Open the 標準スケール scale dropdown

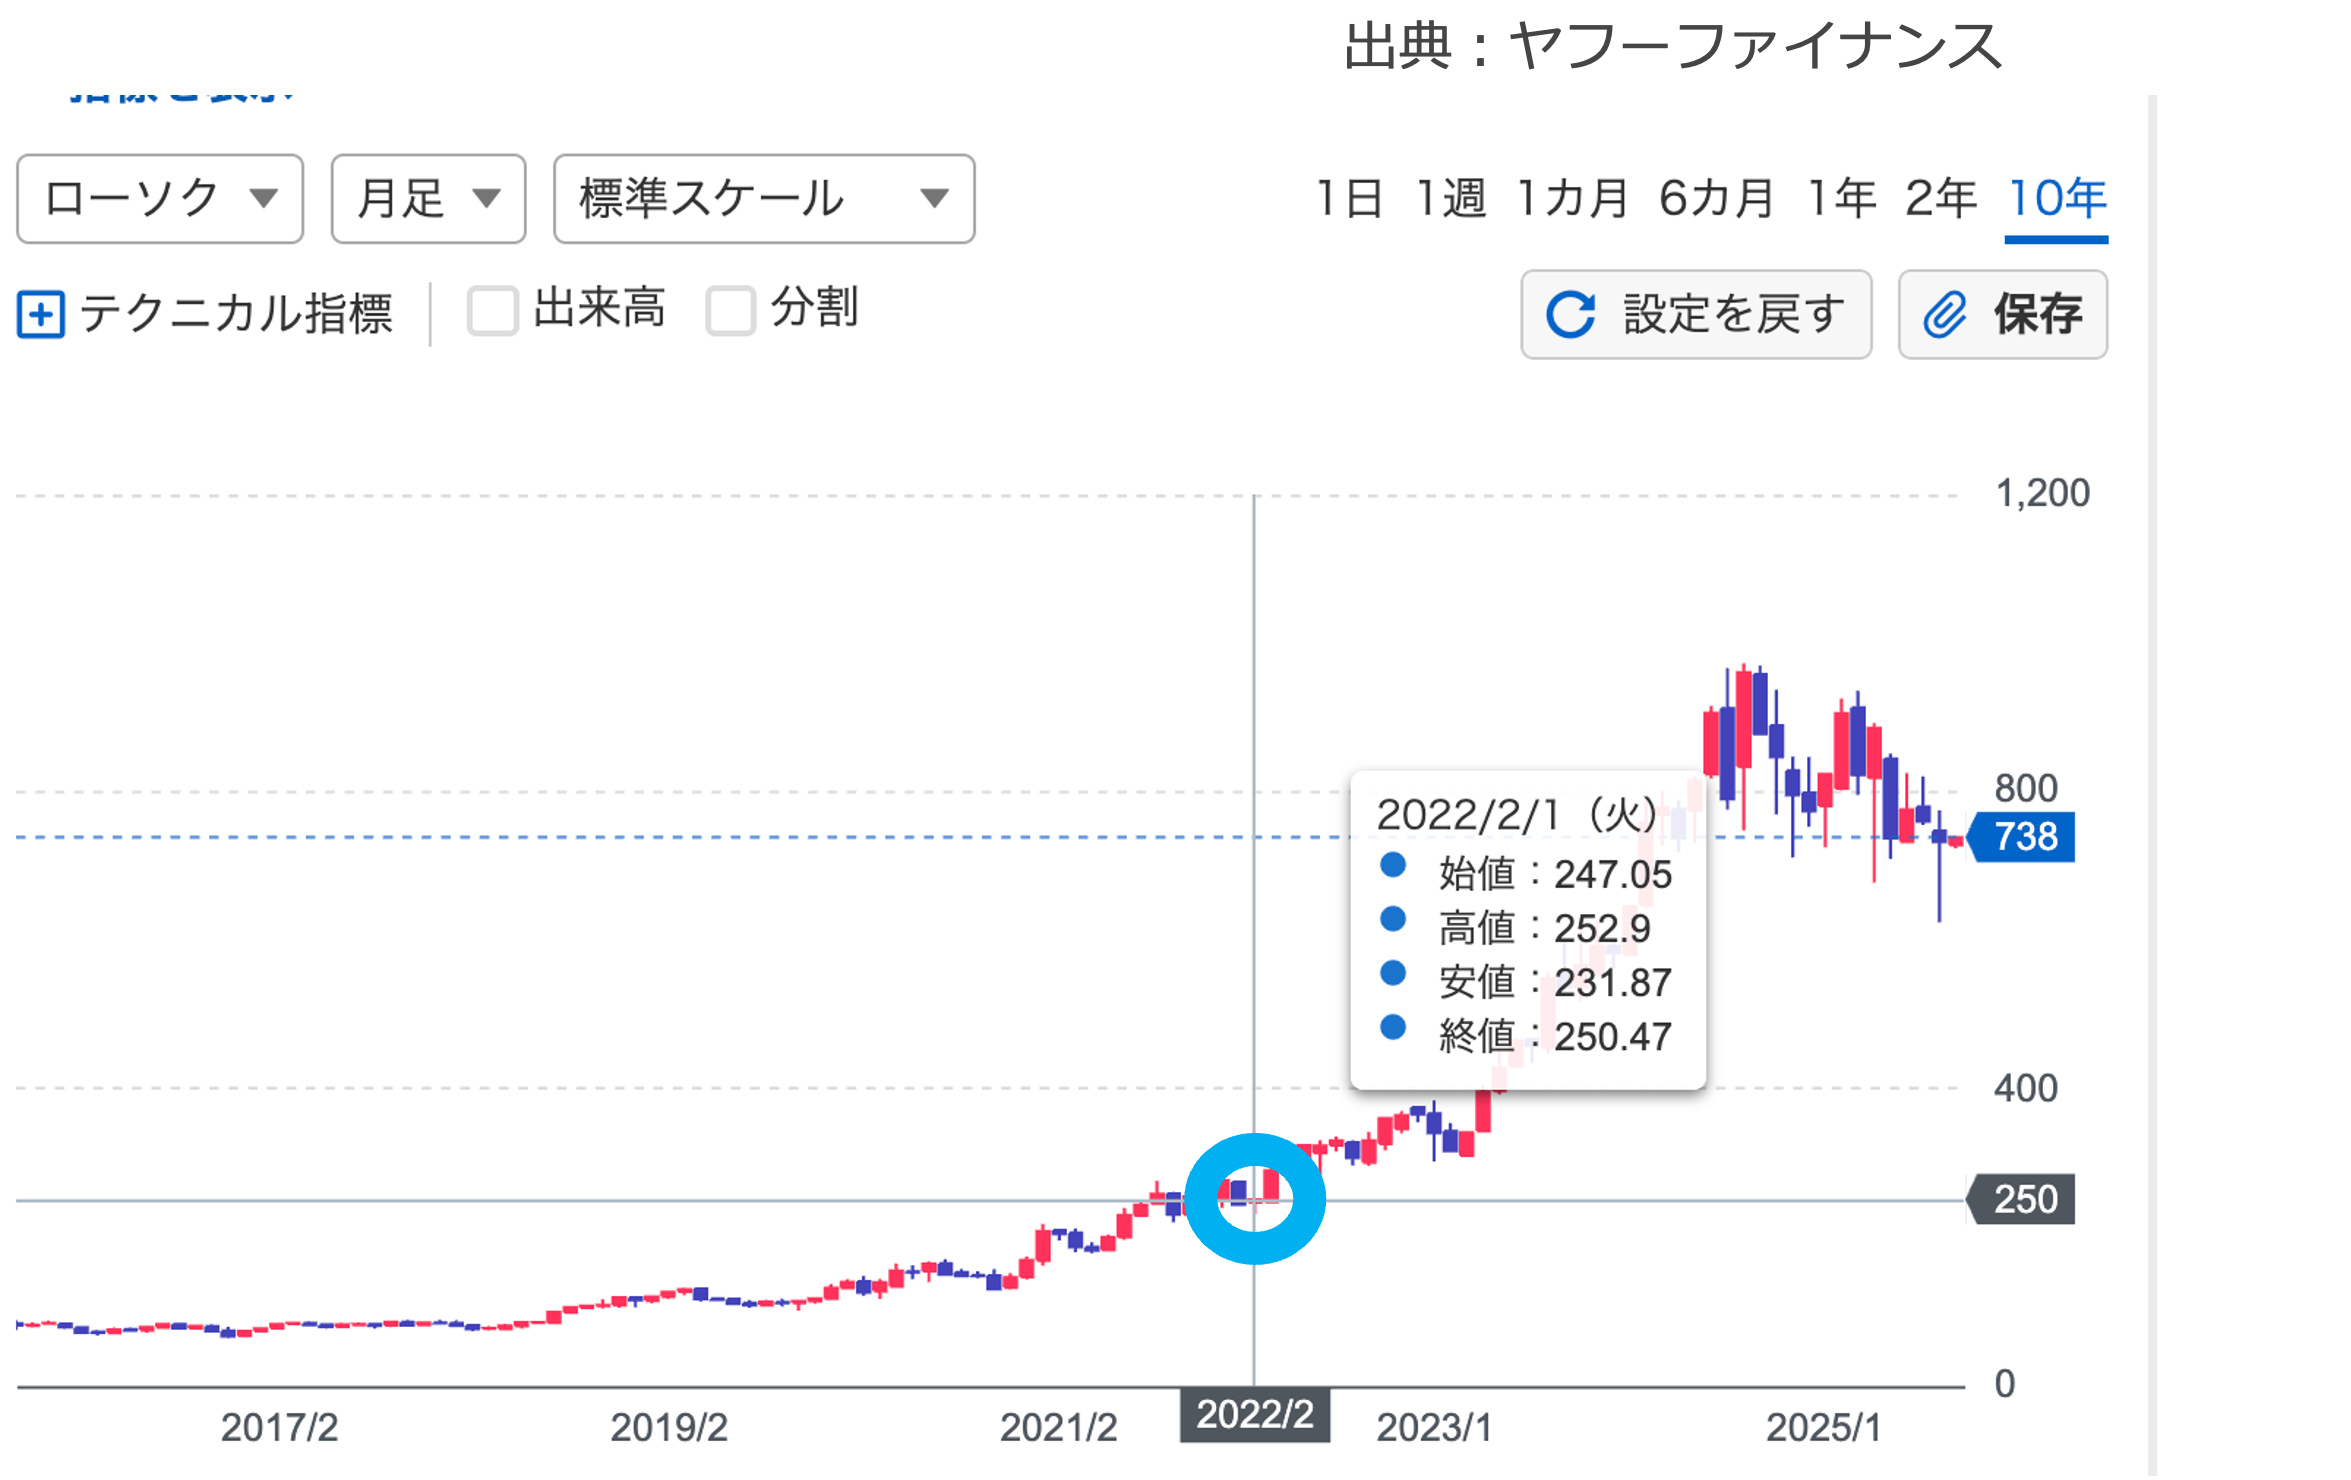764,199
